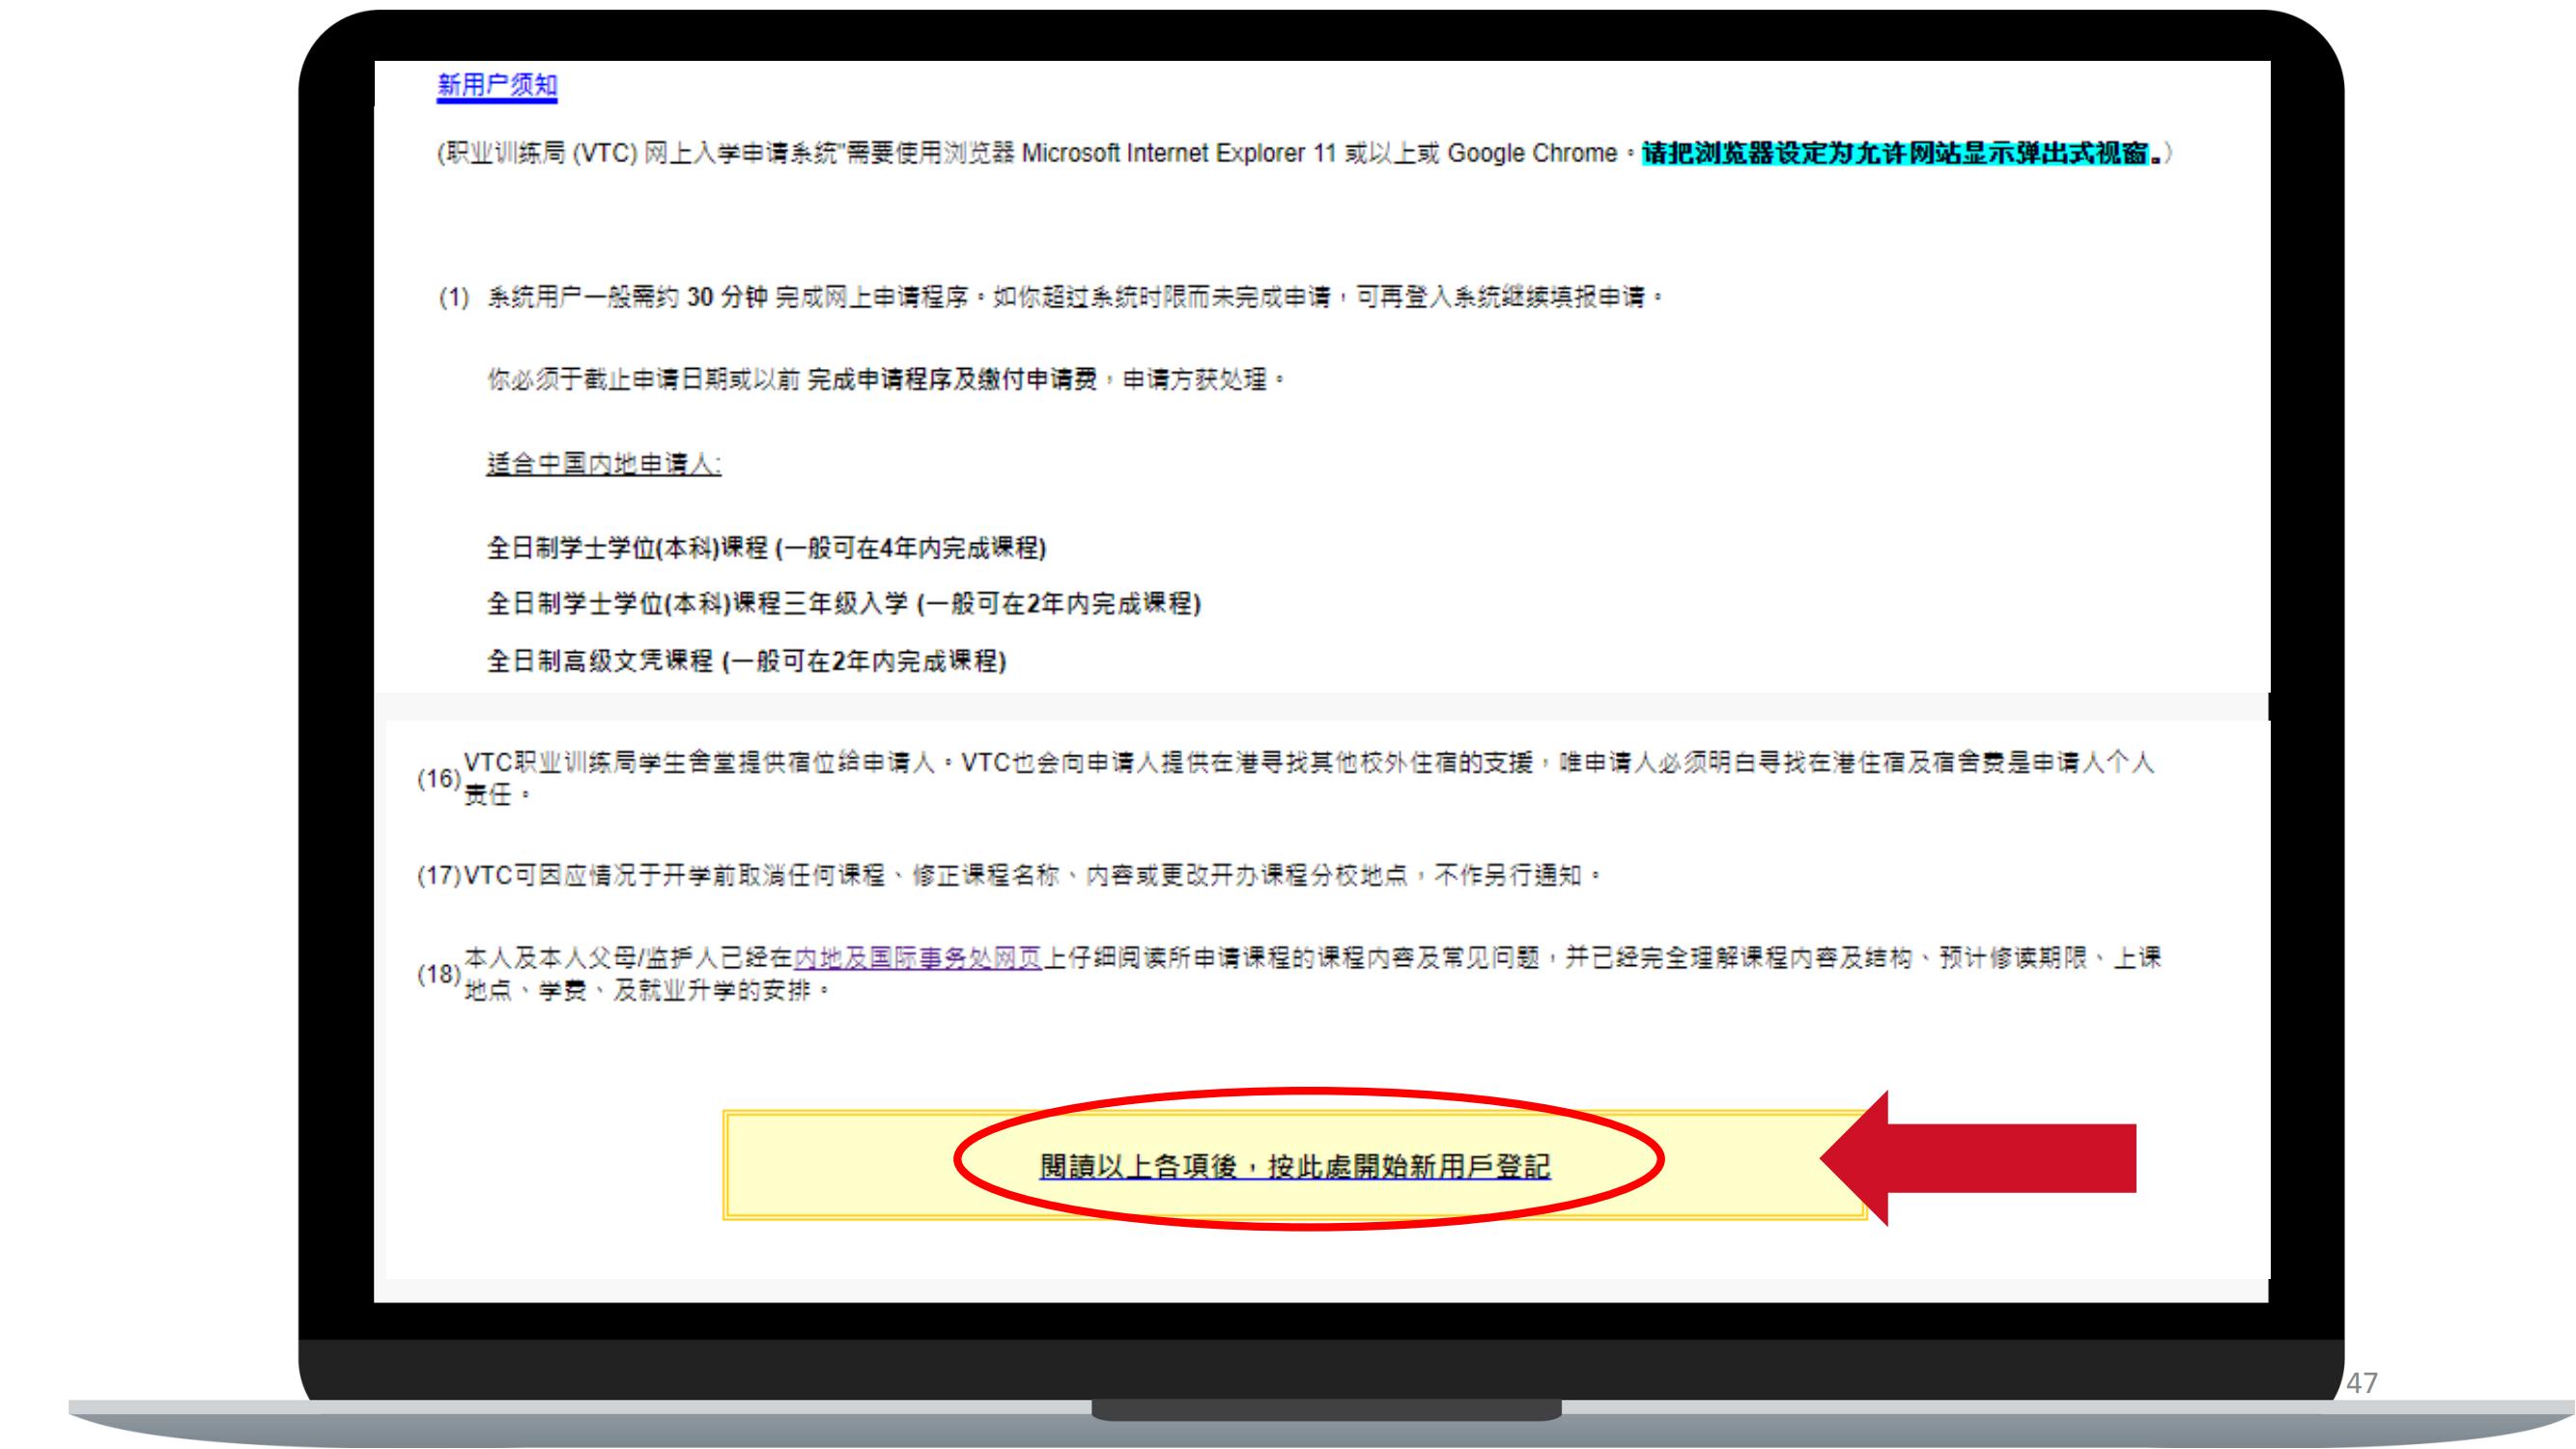Viewport: 2576px width, 1449px height.
Task: Click 閱讀以上各項後，按此處開始新用戶登記 link
Action: point(1295,1166)
